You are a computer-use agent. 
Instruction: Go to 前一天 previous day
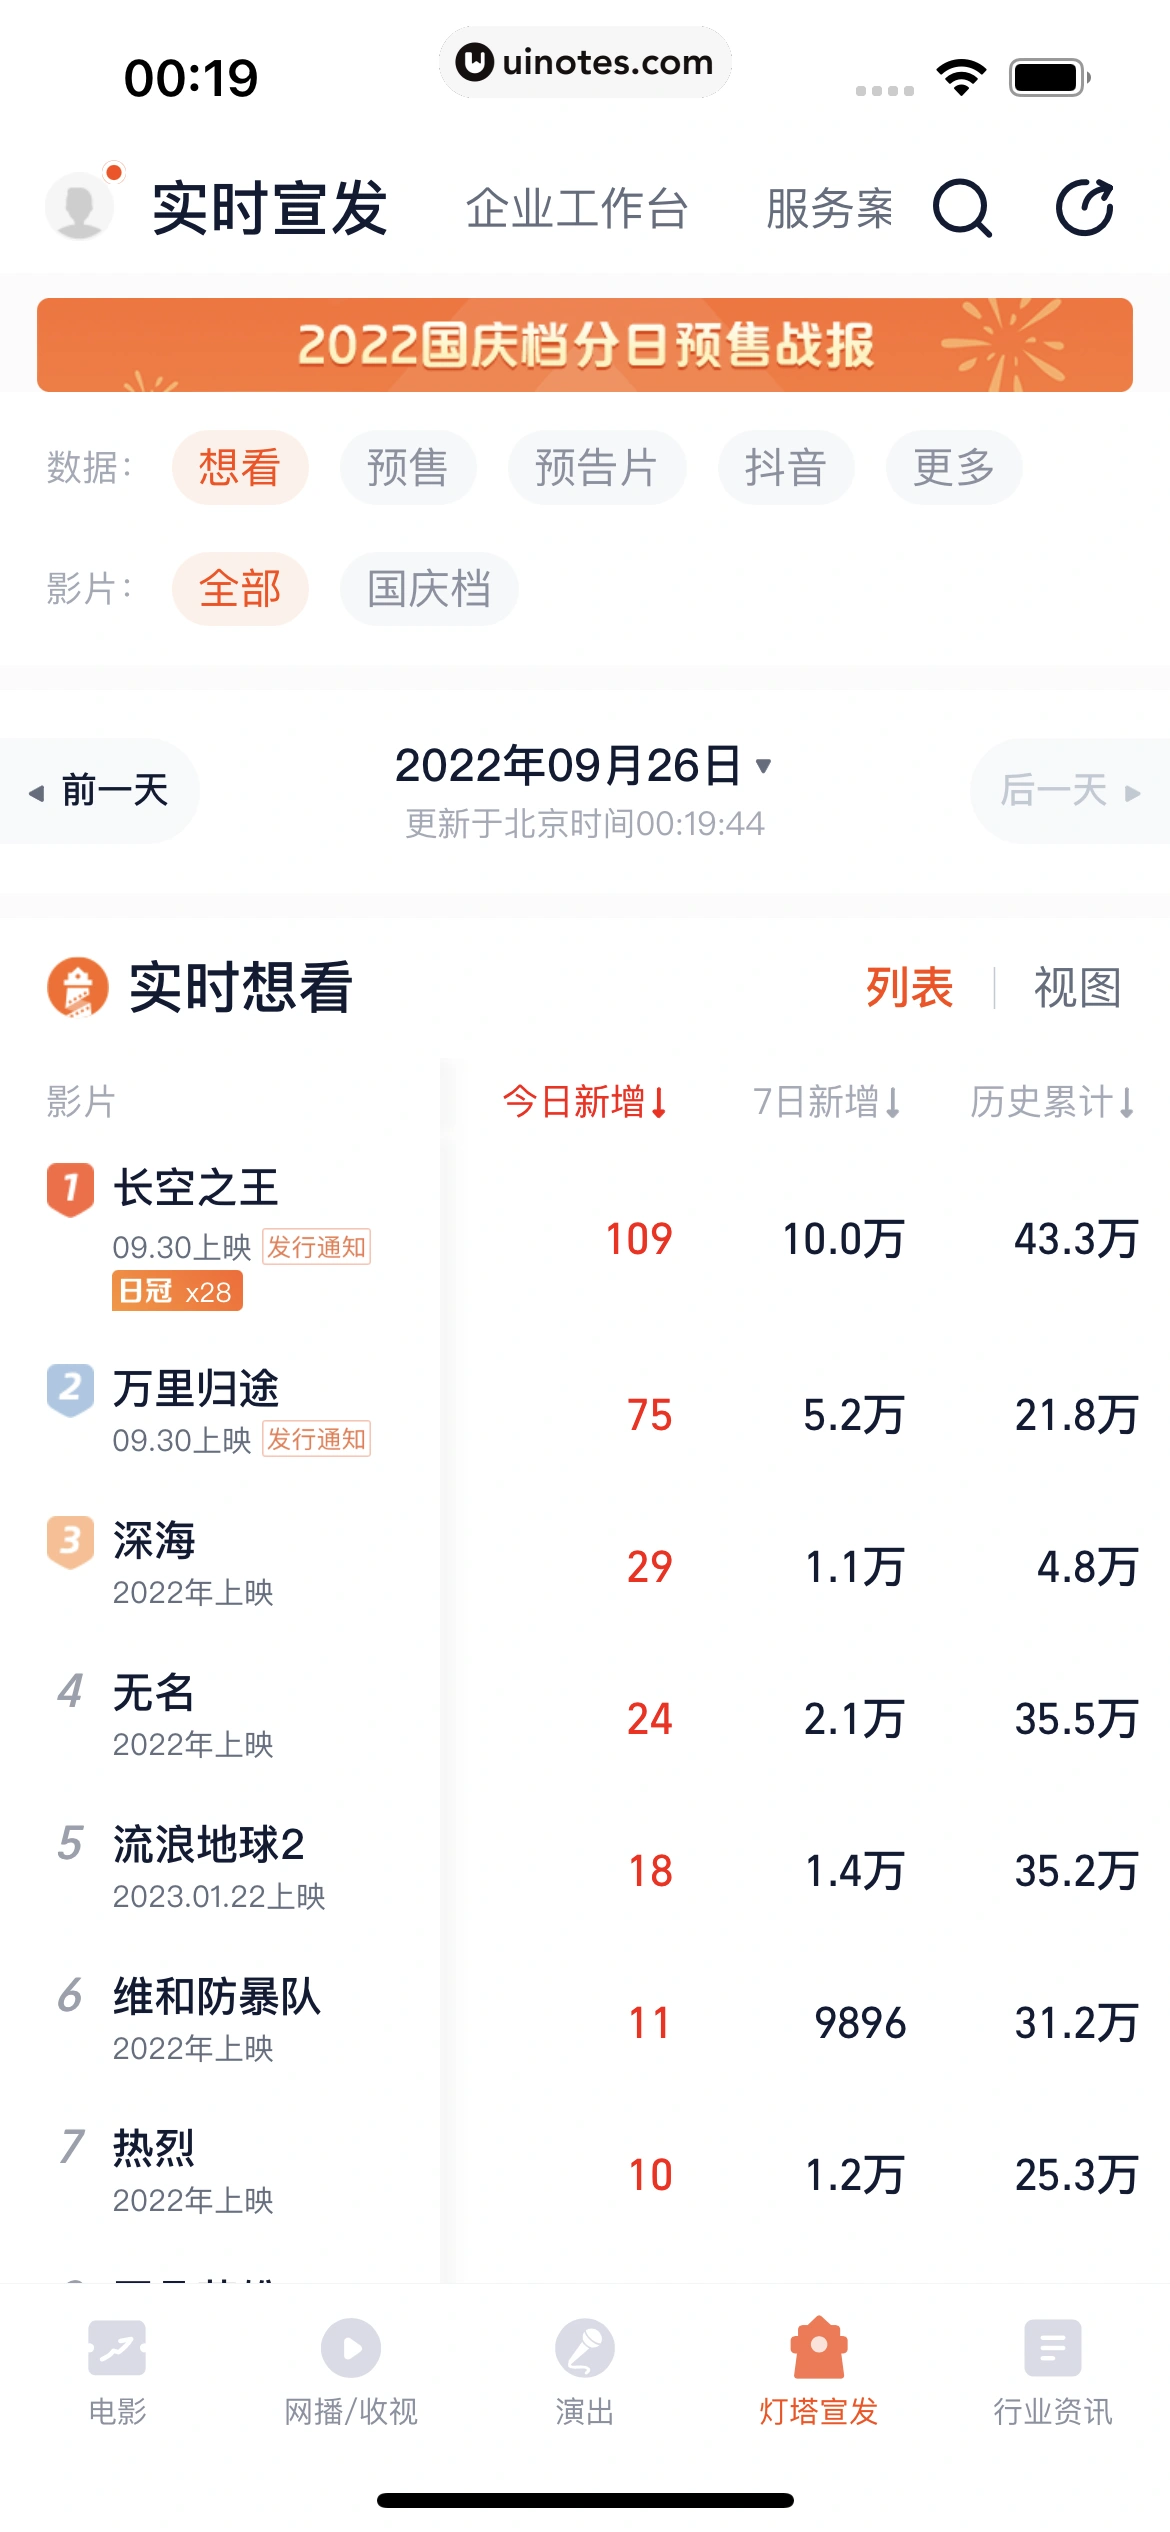[x=100, y=791]
